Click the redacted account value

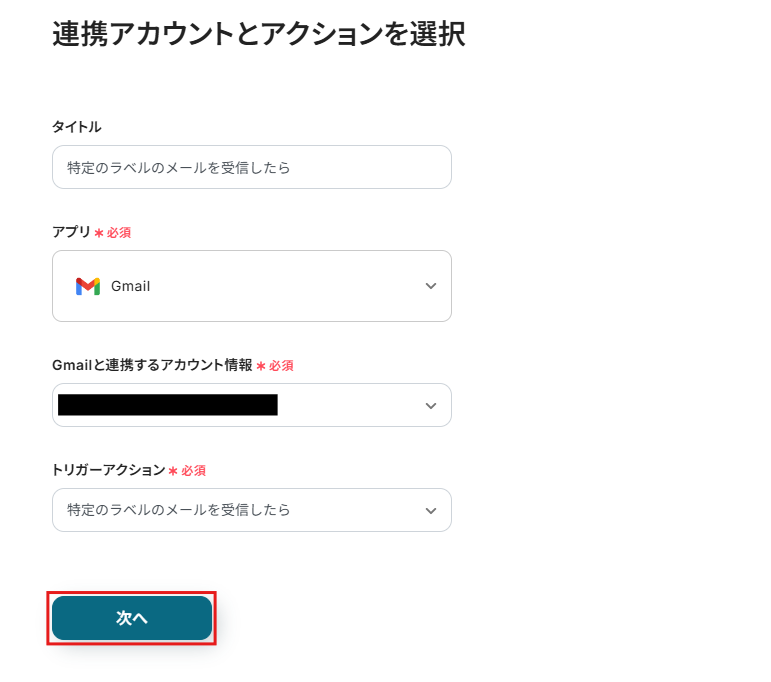tap(167, 405)
